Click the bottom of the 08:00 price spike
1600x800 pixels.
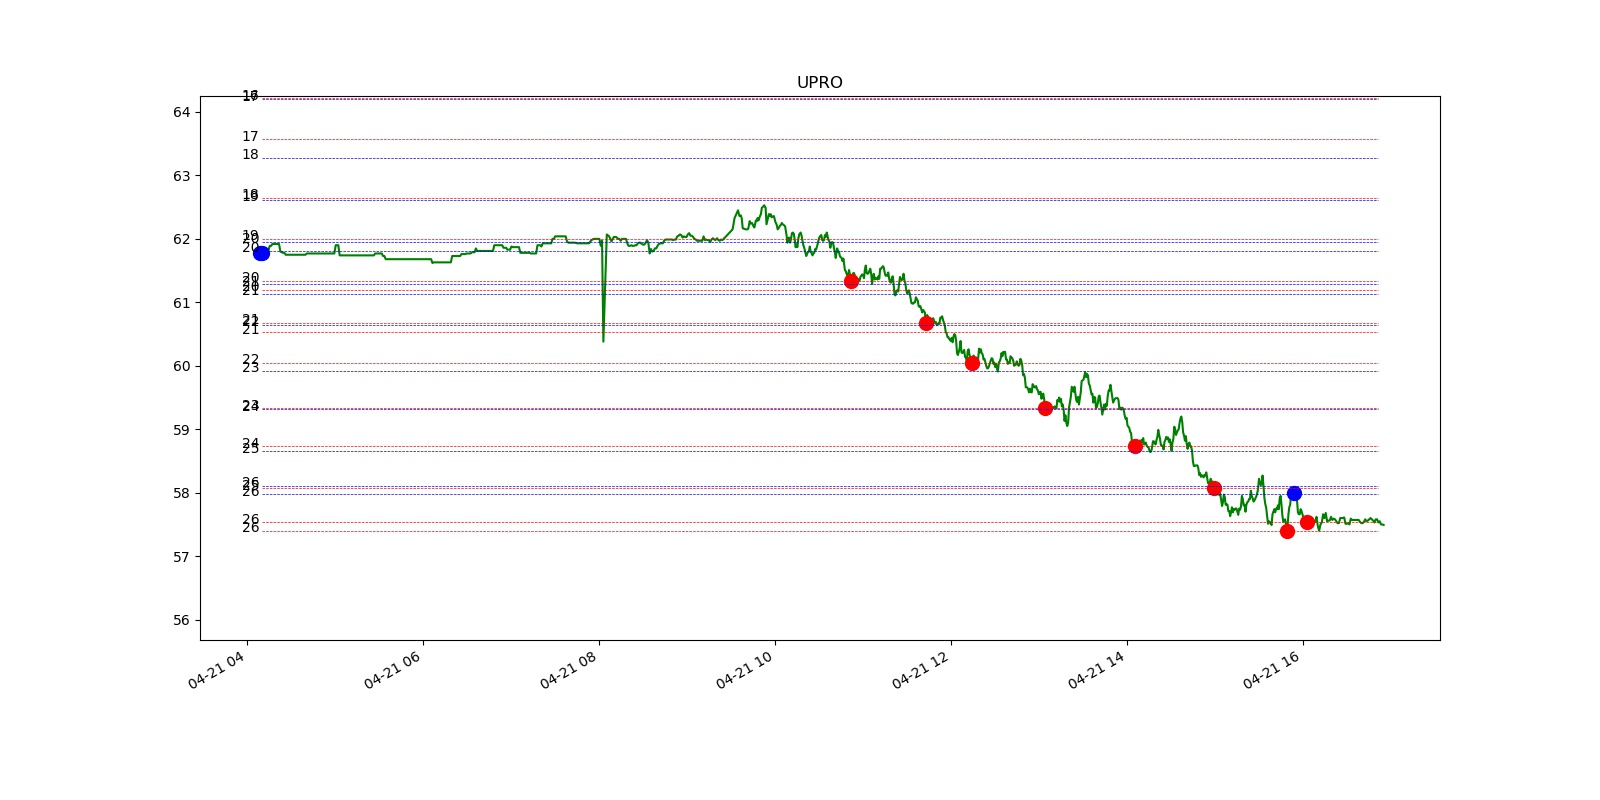coord(603,340)
